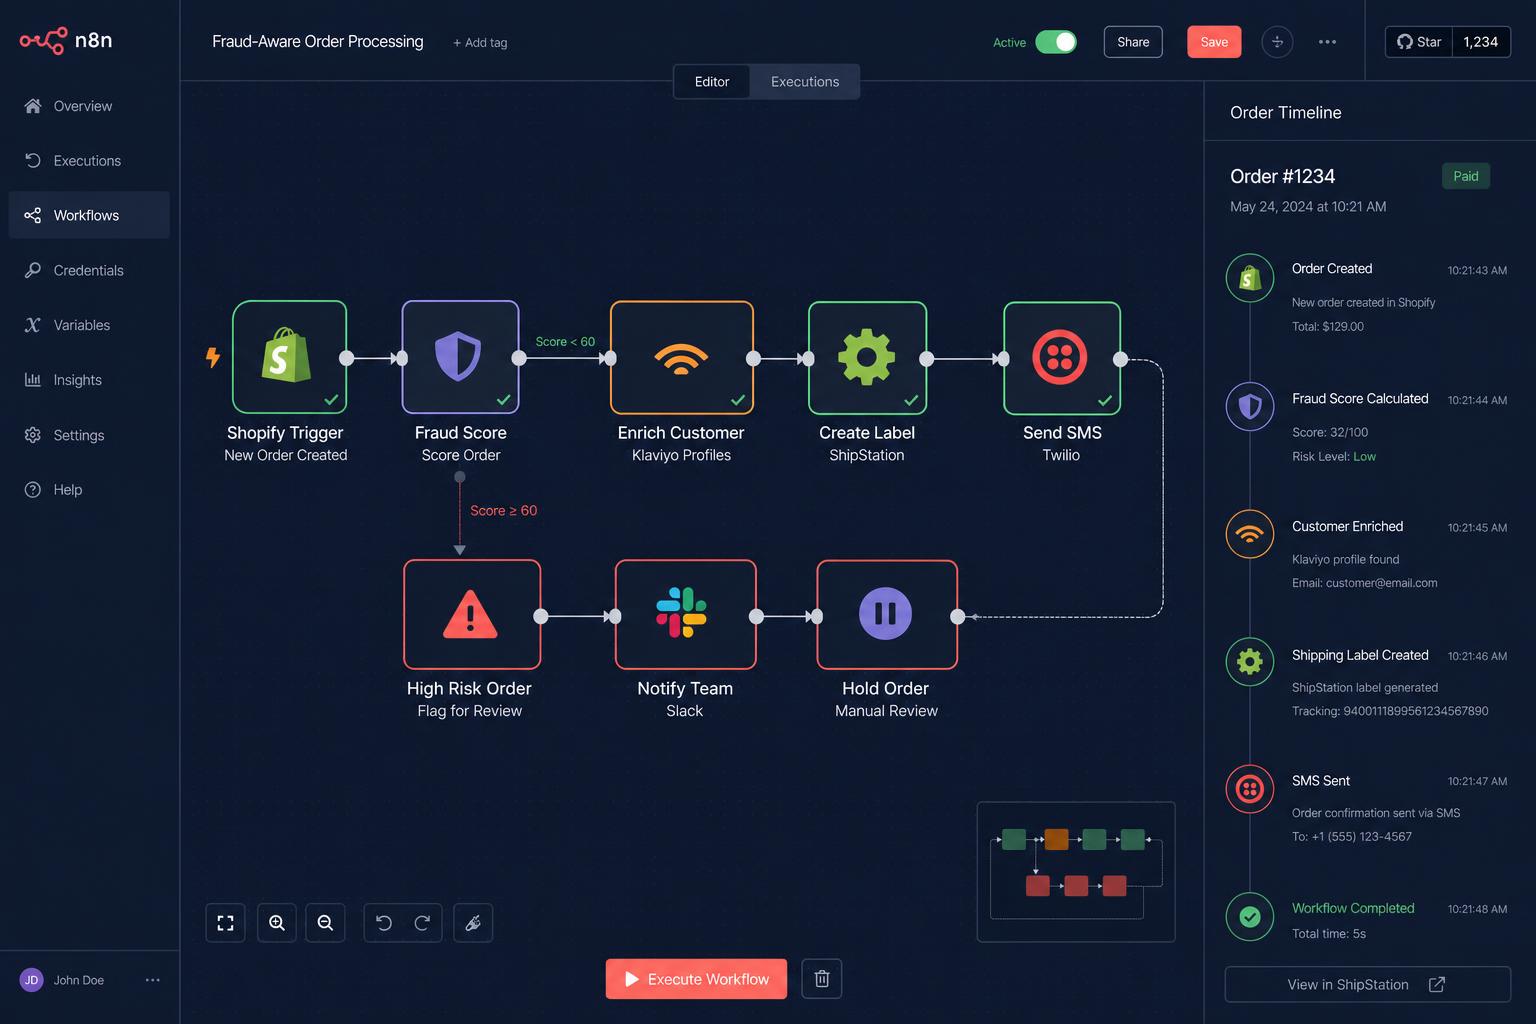Click the lightning bolt trigger icon
Image resolution: width=1536 pixels, height=1024 pixels.
213,357
